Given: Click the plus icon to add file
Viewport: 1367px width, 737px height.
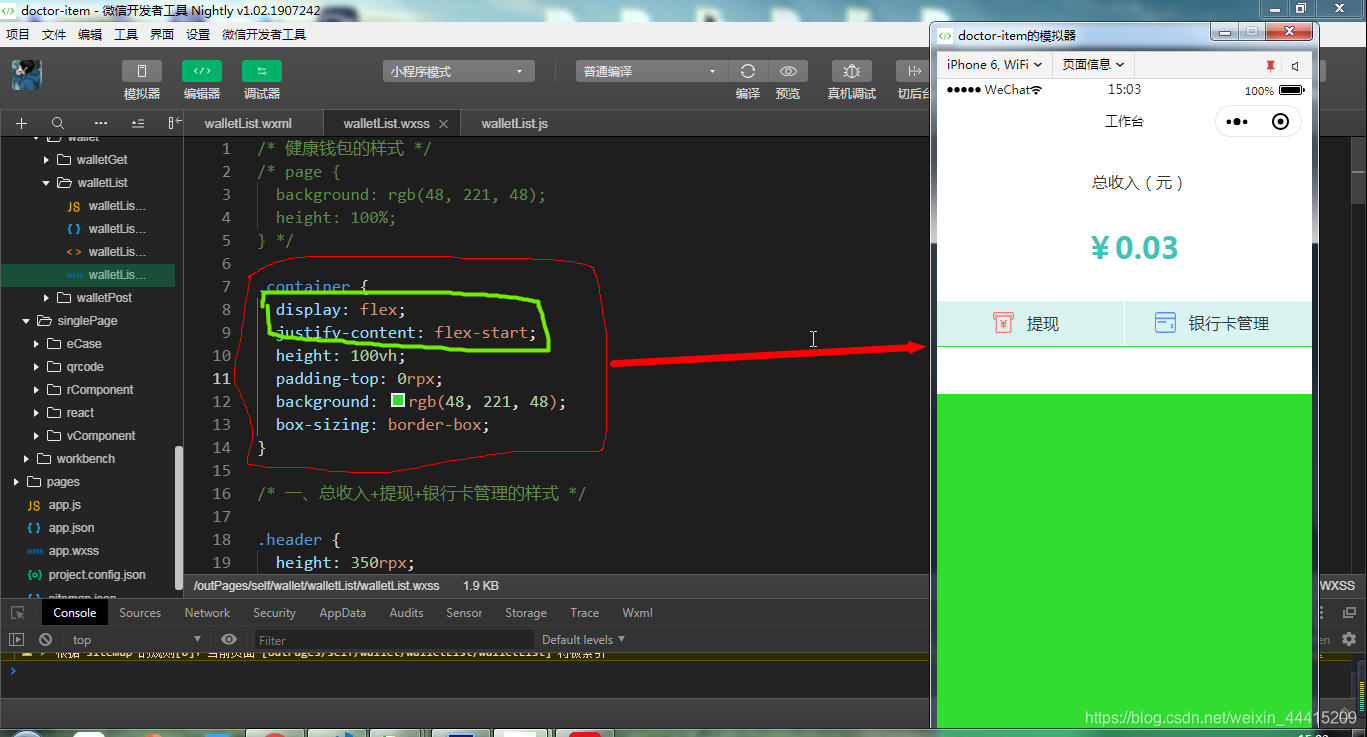Looking at the screenshot, I should point(21,123).
